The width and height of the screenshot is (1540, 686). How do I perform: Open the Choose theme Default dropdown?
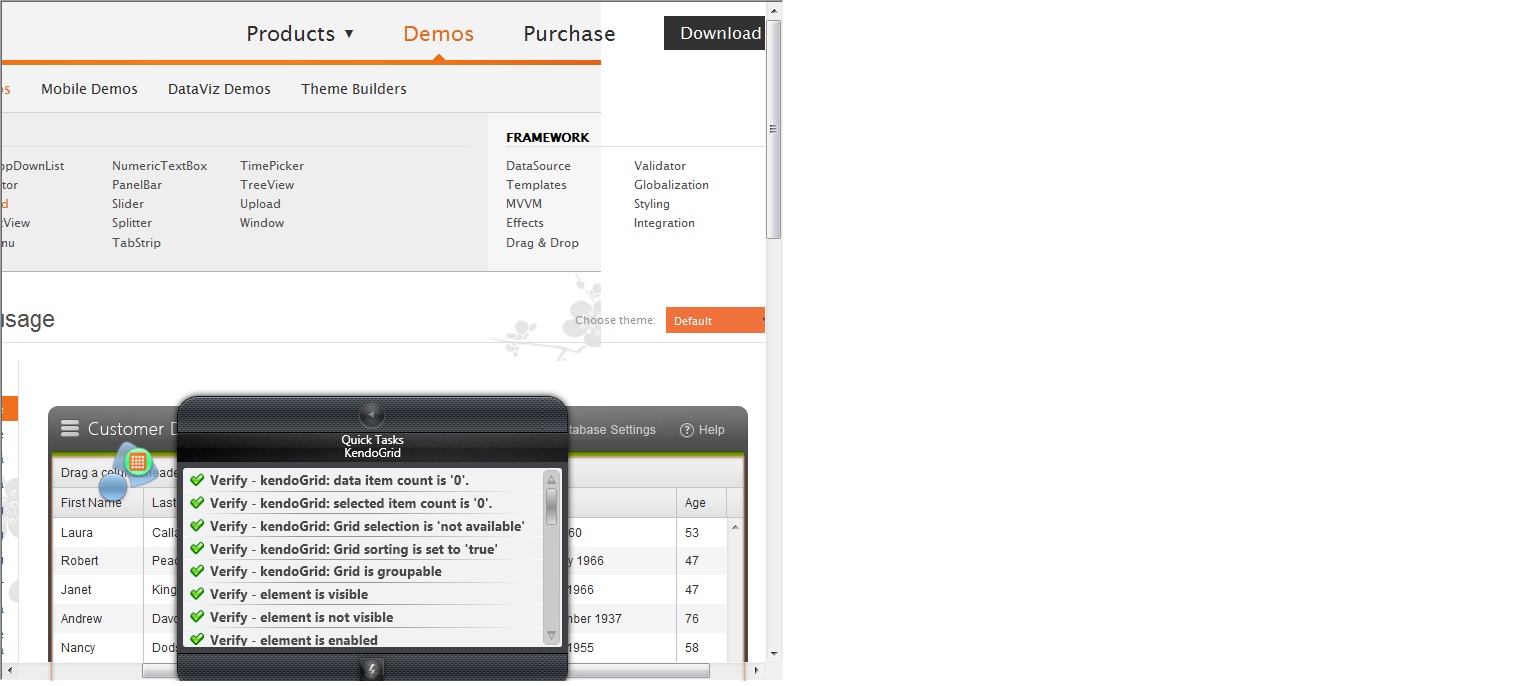tap(715, 320)
